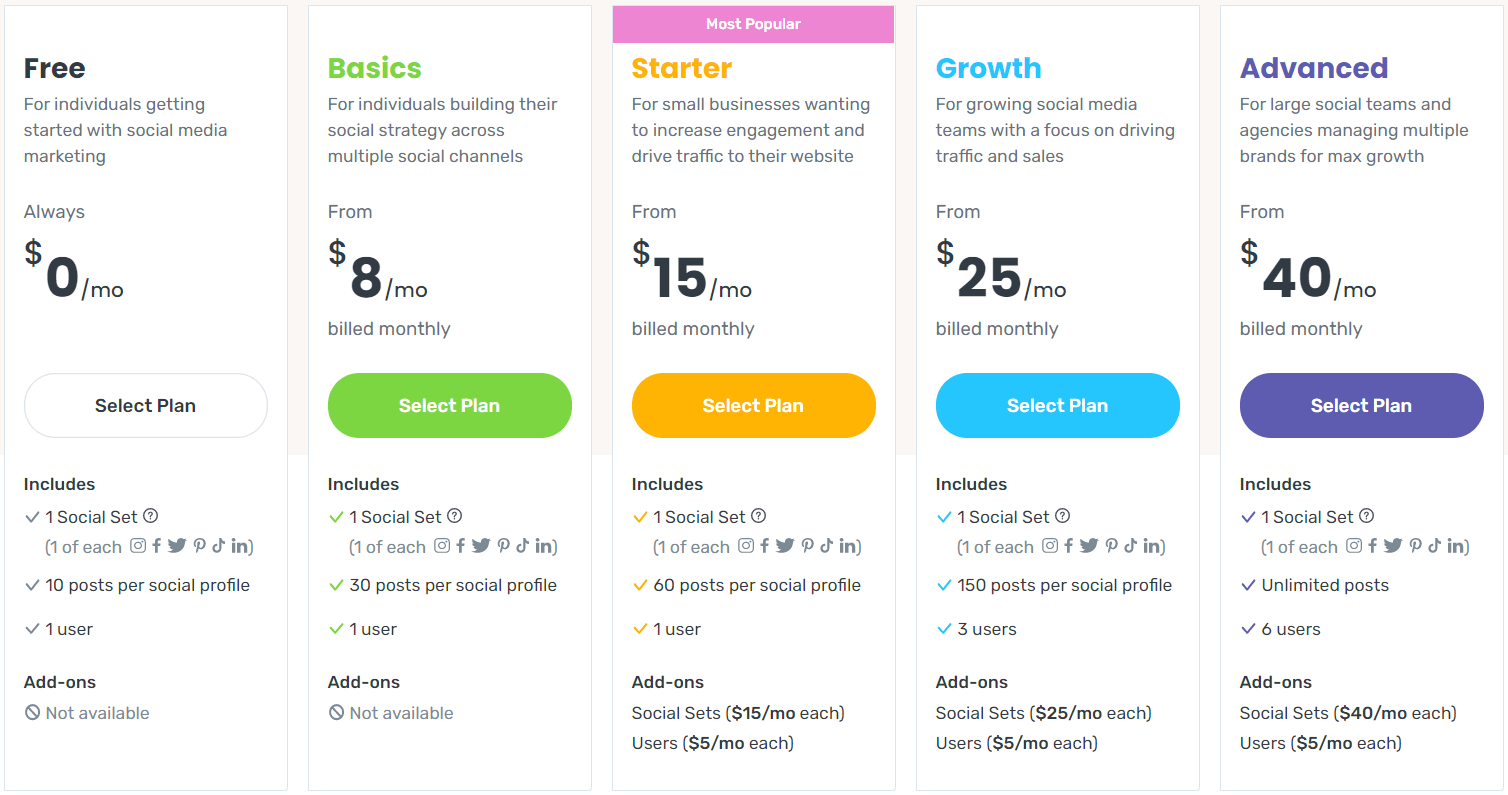Click the Pinterest icon under the Starter plan
The image size is (1508, 795).
click(x=807, y=546)
